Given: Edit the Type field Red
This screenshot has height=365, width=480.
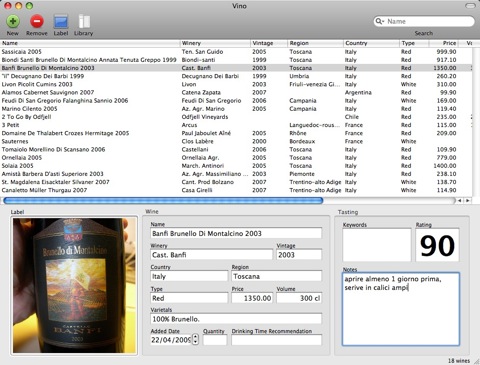Looking at the screenshot, I should pyautogui.click(x=189, y=298).
